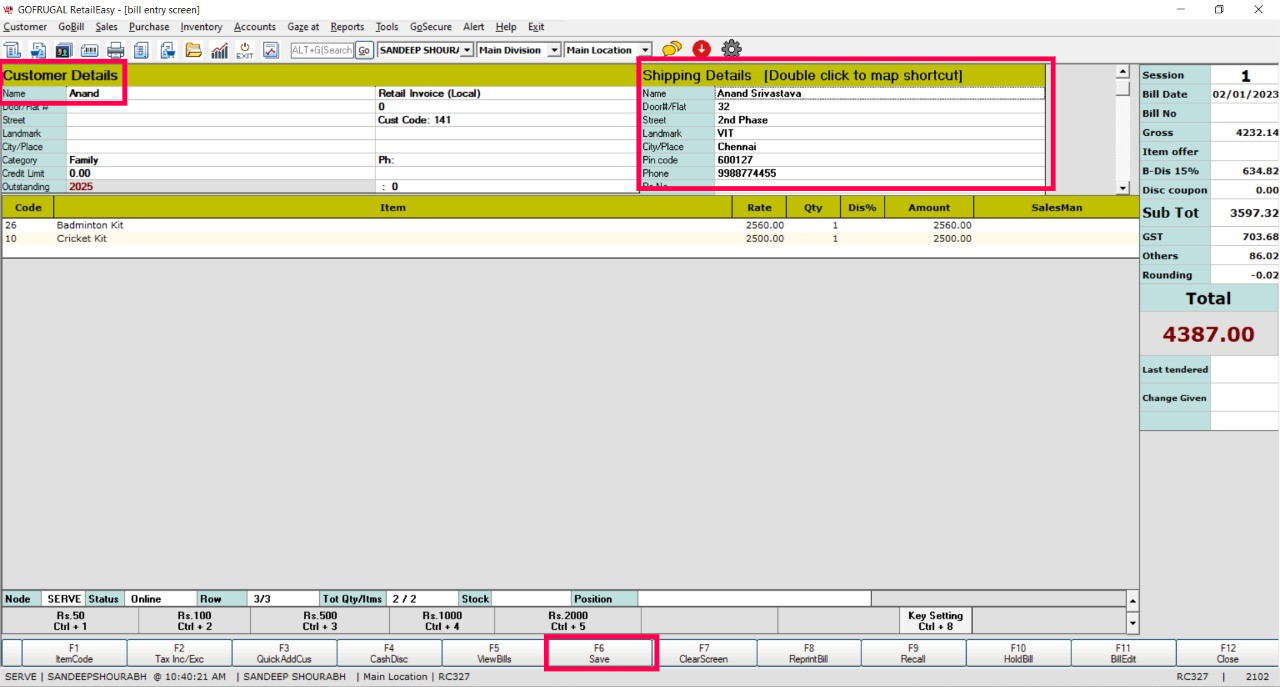
Task: Open the Sales menu
Action: [x=107, y=27]
